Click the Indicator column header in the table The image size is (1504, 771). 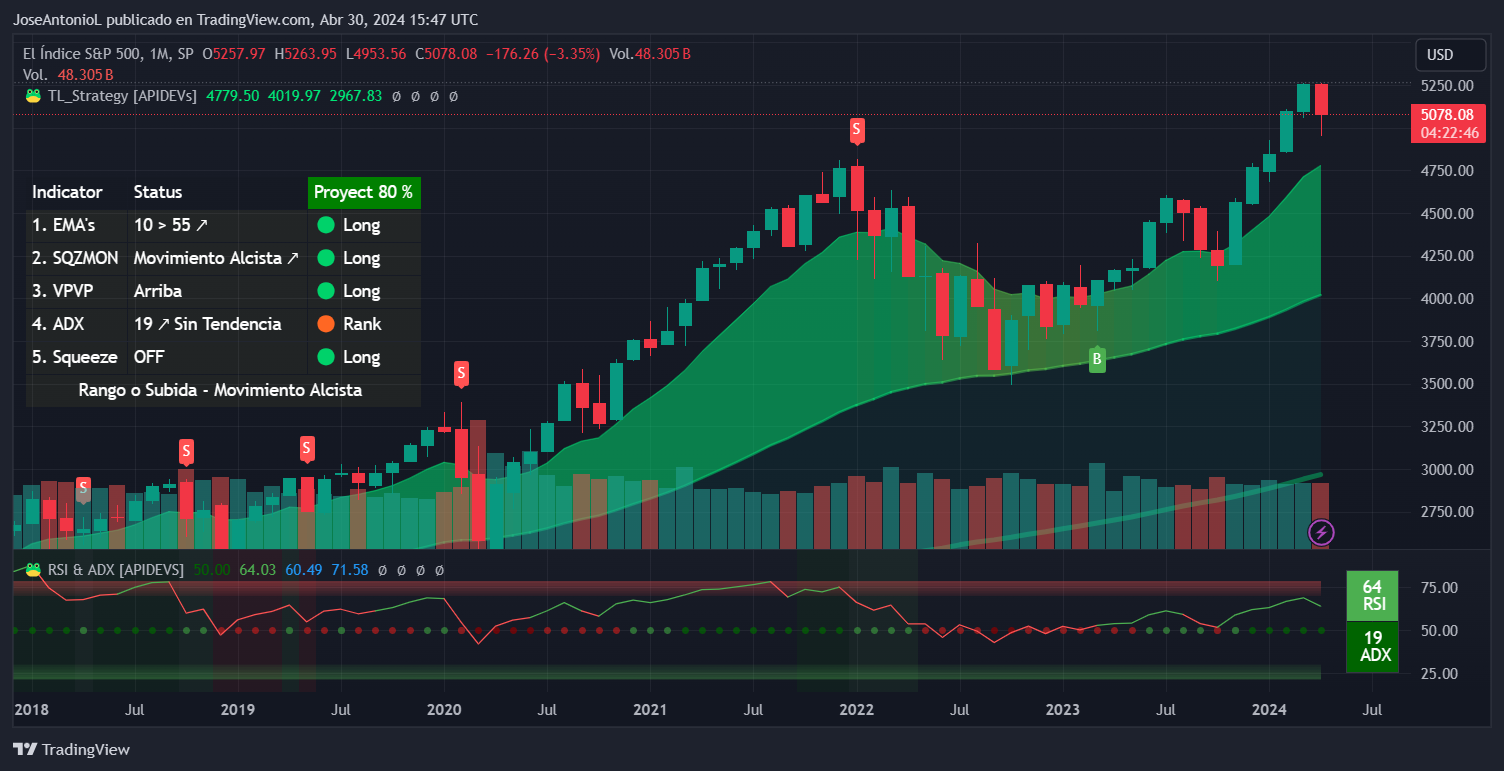[67, 192]
